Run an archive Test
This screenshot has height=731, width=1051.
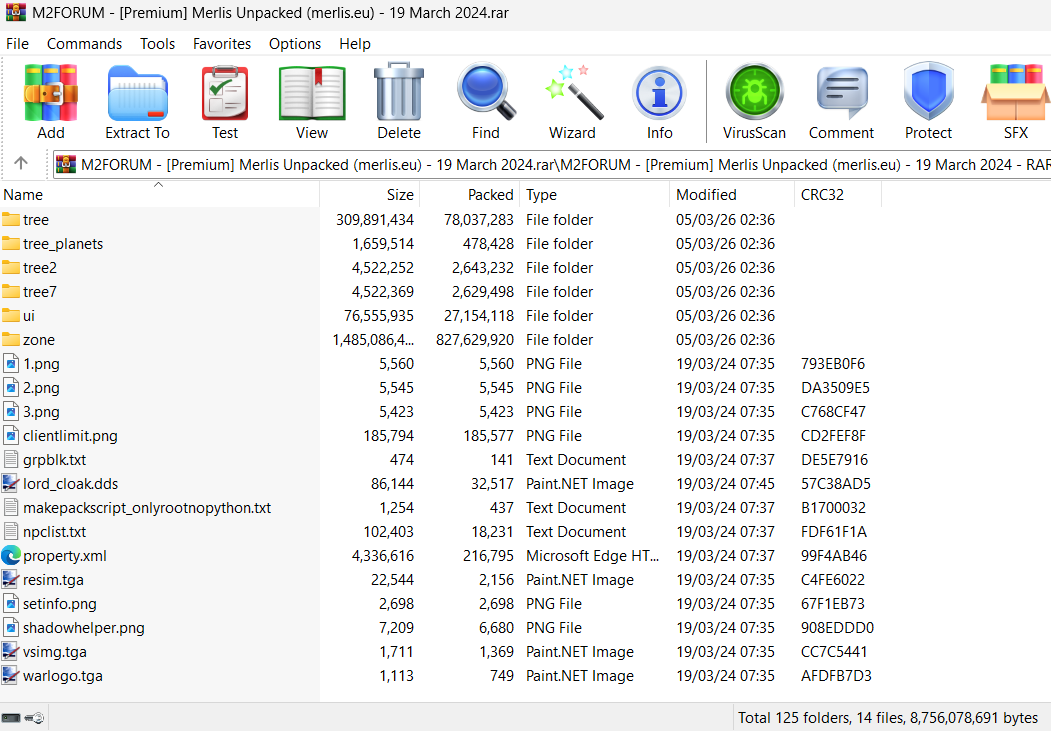tap(224, 90)
